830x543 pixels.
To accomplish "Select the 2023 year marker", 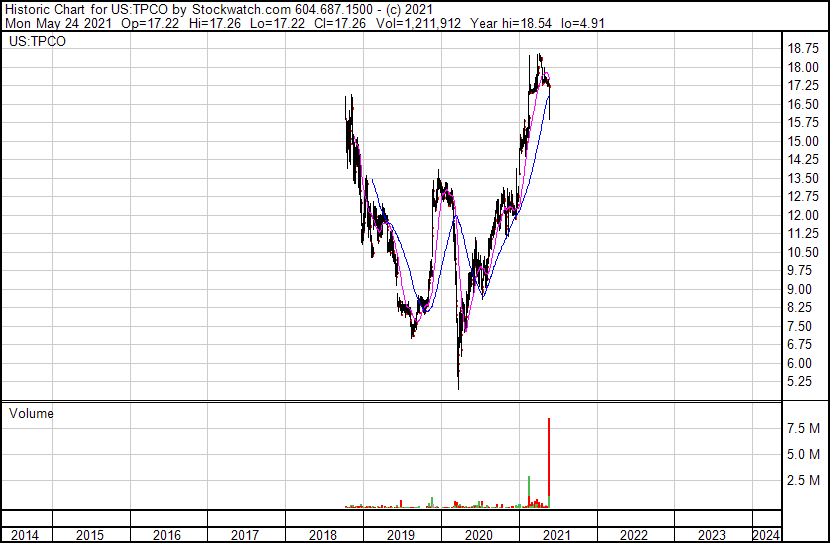I will point(712,535).
